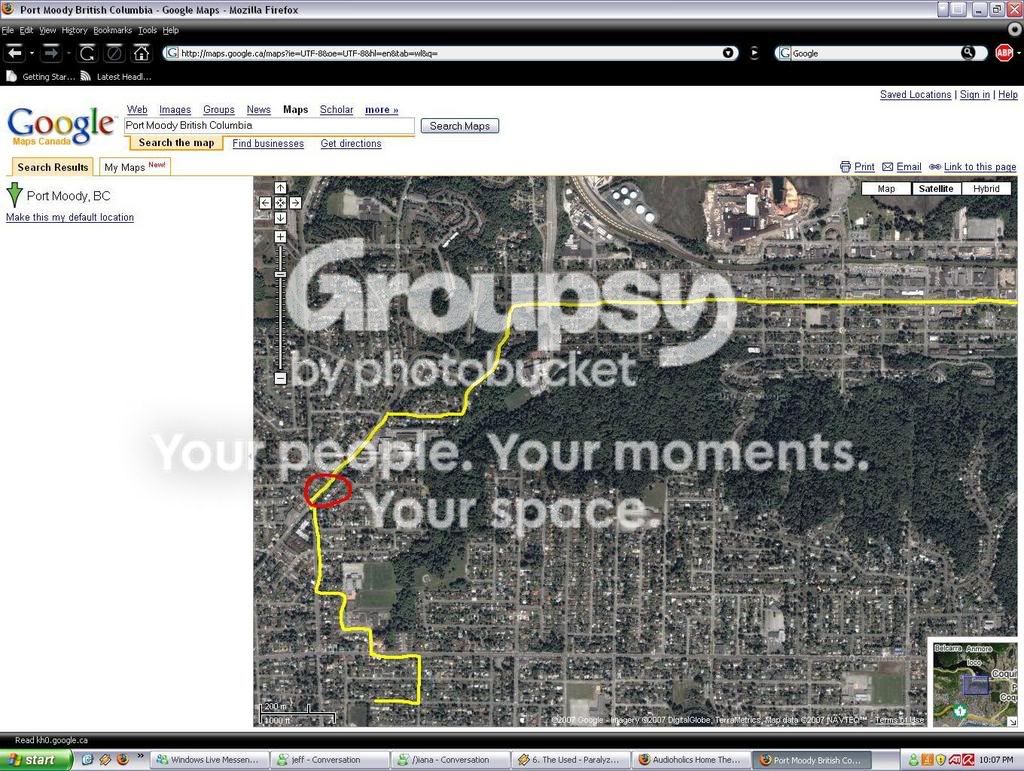Expand the quick launch overflow chevron

coord(140,757)
